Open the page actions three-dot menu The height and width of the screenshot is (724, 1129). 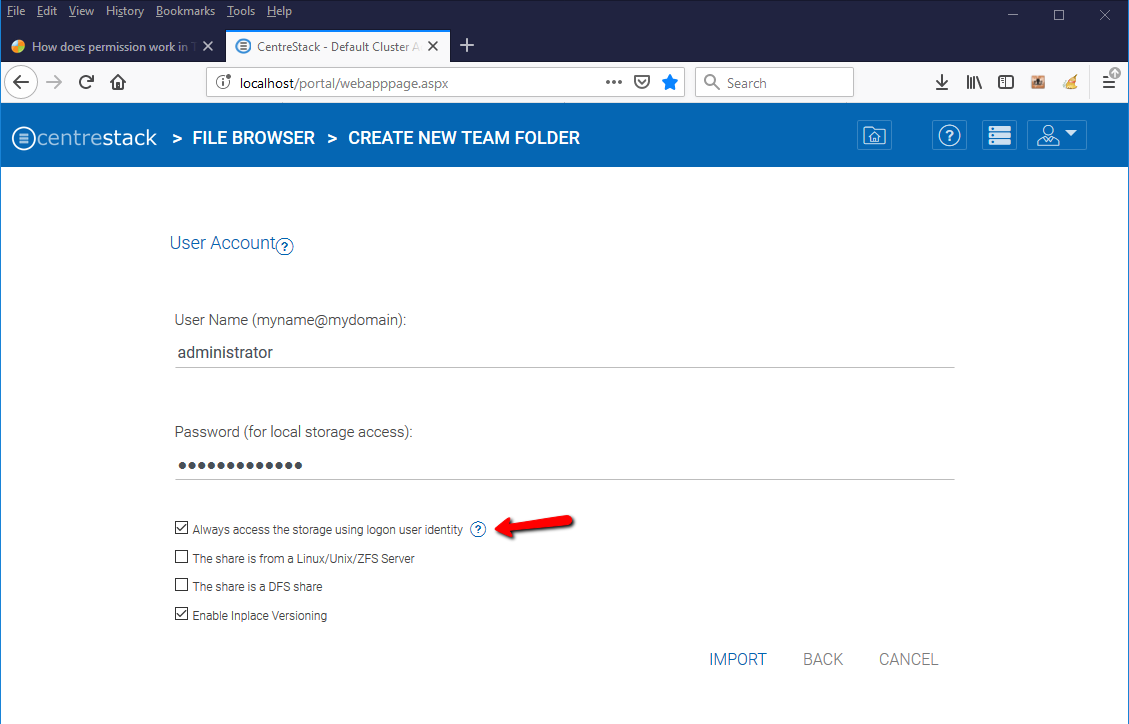[x=614, y=83]
